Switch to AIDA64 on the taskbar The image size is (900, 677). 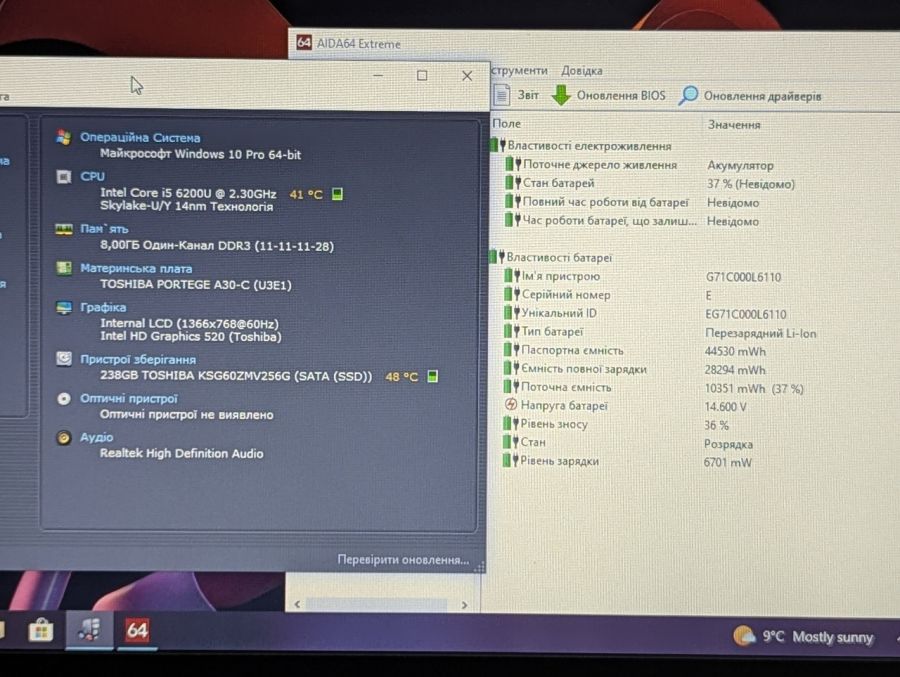click(x=137, y=631)
